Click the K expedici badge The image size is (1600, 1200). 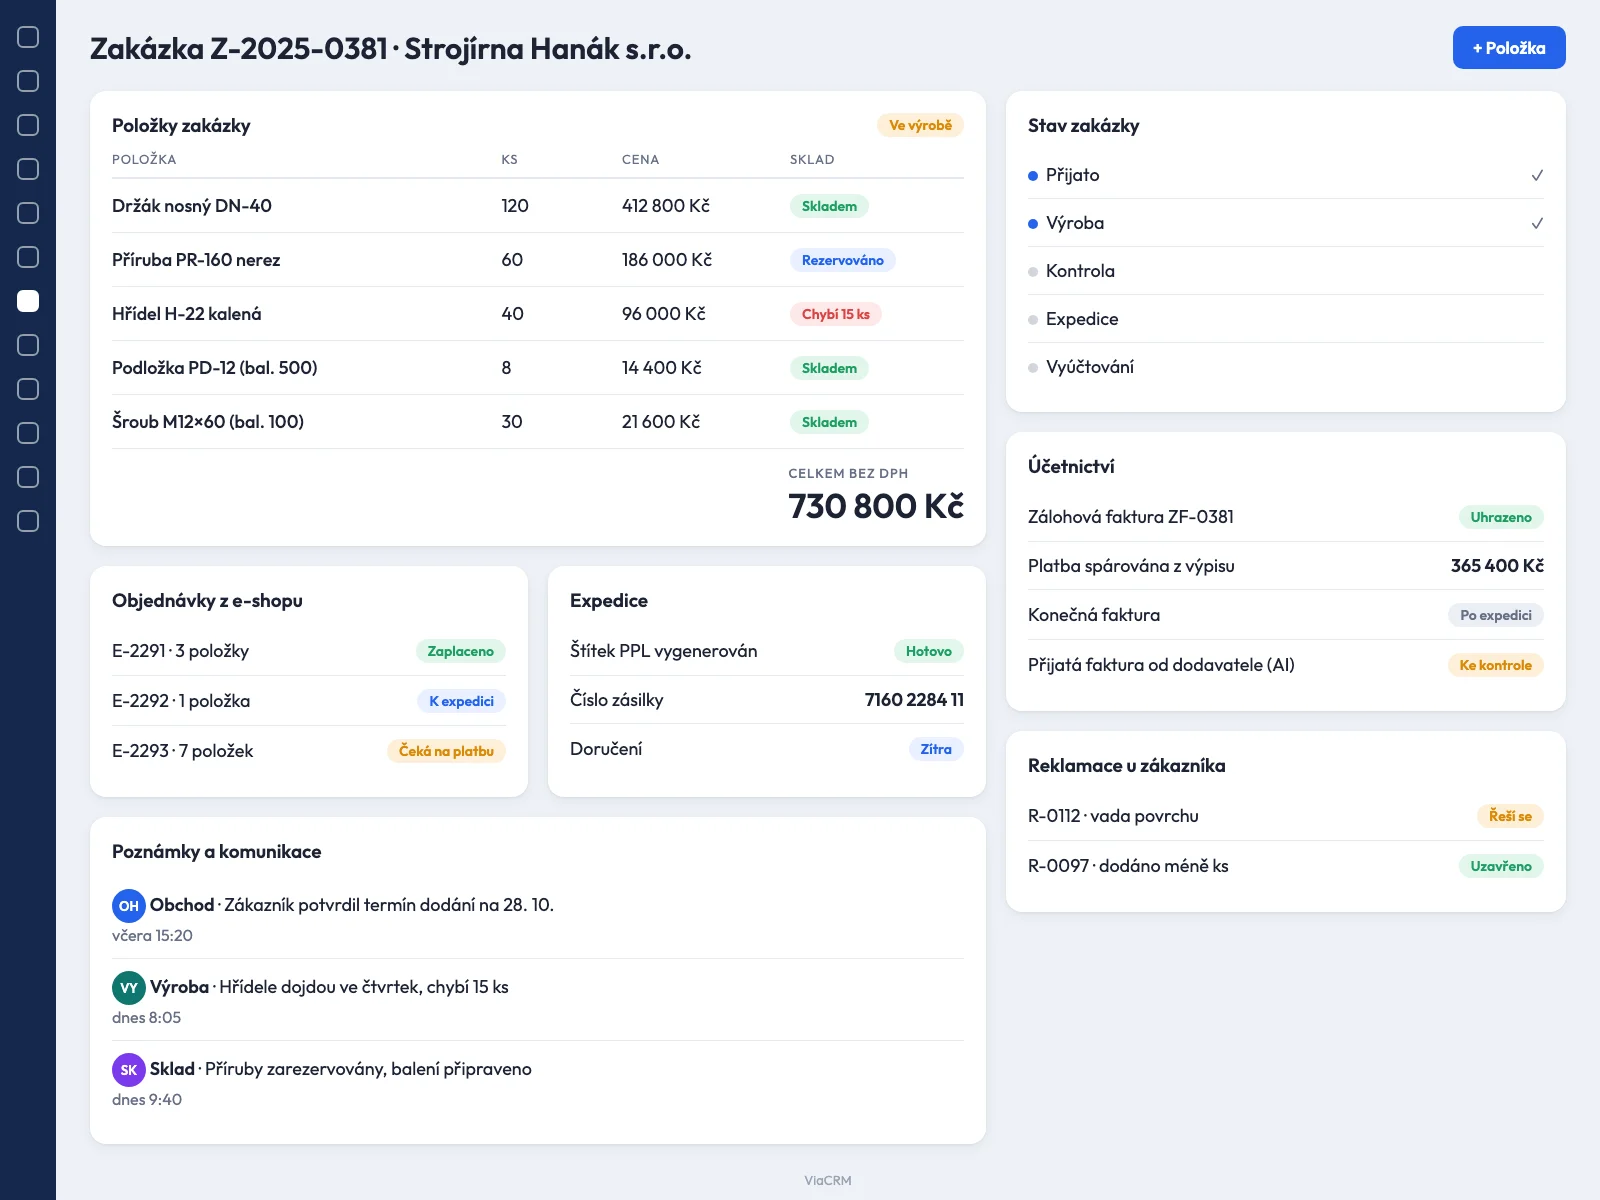point(461,701)
